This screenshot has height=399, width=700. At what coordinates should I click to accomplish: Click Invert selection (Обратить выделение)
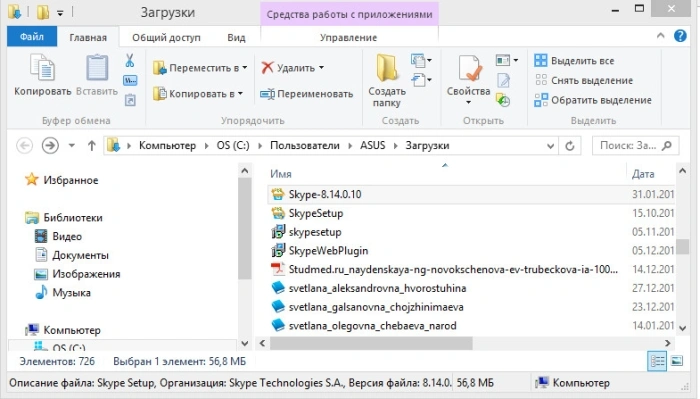pos(593,100)
